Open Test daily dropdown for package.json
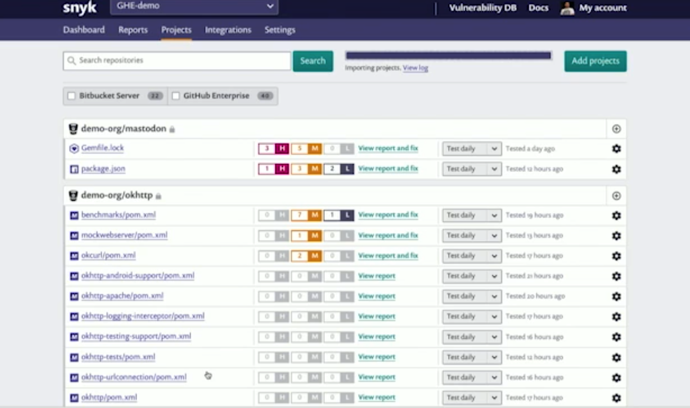This screenshot has width=690, height=408. click(x=472, y=169)
